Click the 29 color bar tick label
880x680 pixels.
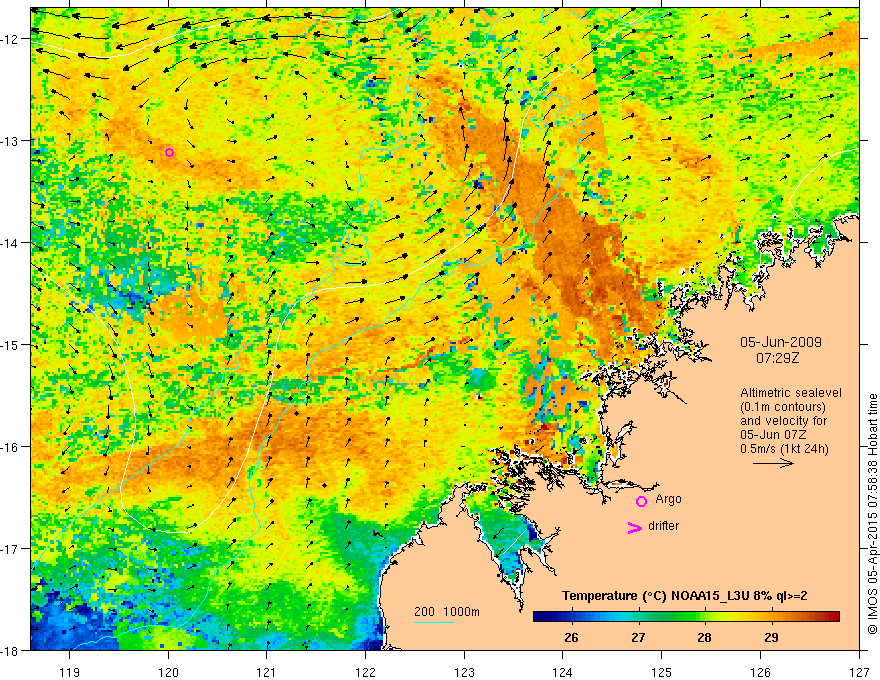(771, 638)
